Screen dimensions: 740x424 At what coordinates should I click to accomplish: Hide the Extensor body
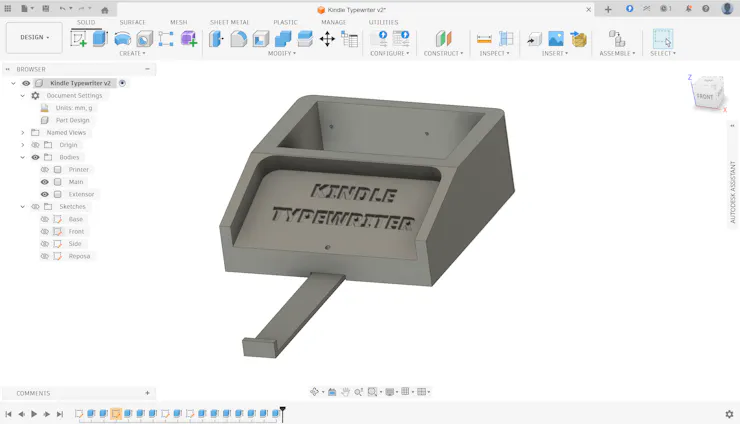click(44, 194)
